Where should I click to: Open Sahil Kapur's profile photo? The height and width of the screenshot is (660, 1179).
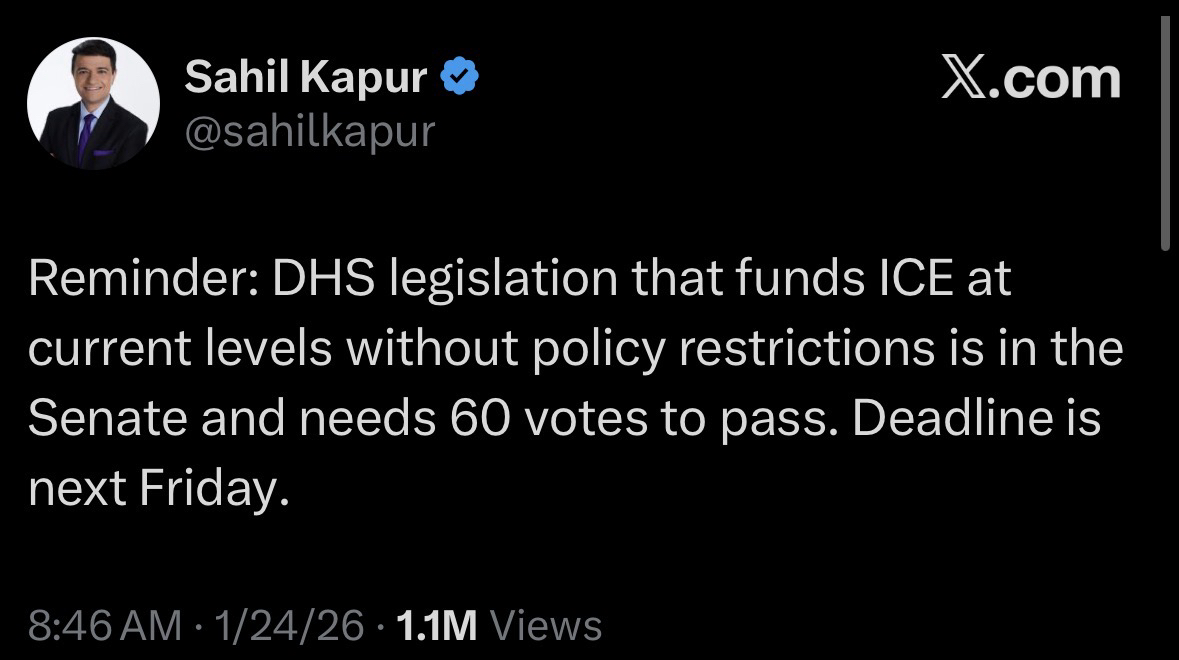[x=93, y=104]
